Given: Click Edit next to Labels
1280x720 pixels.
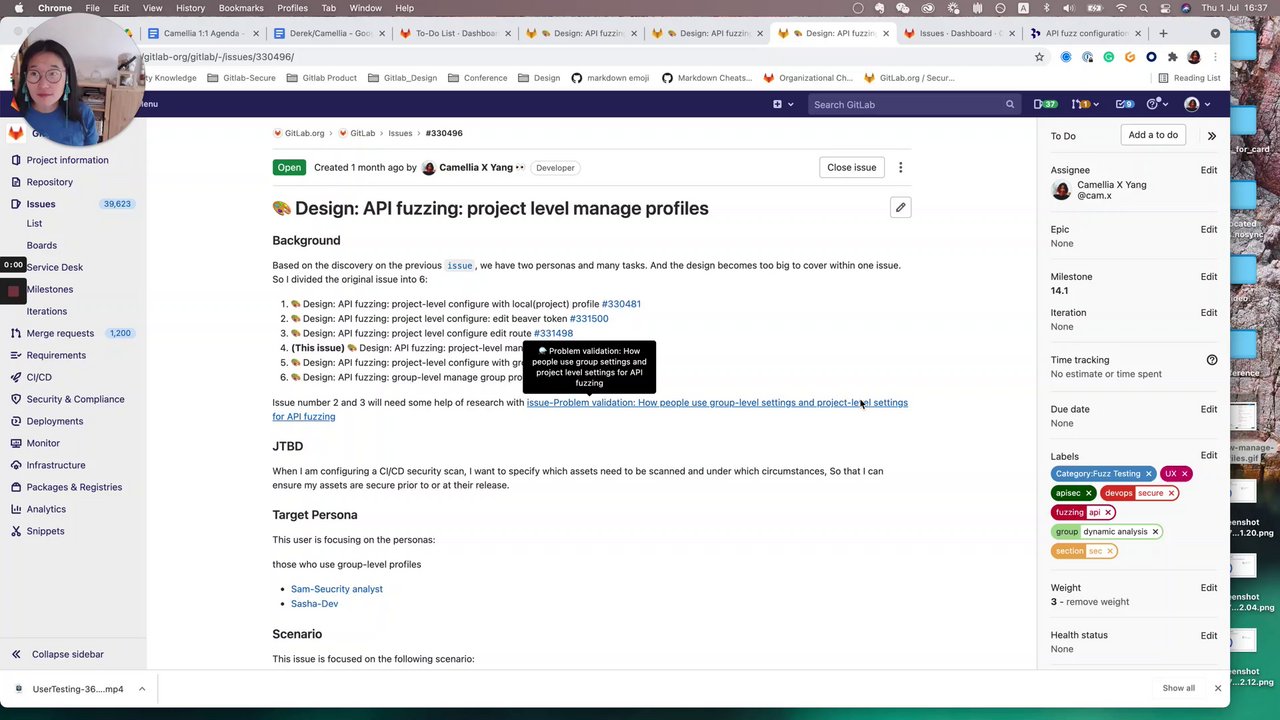Looking at the screenshot, I should [1208, 456].
